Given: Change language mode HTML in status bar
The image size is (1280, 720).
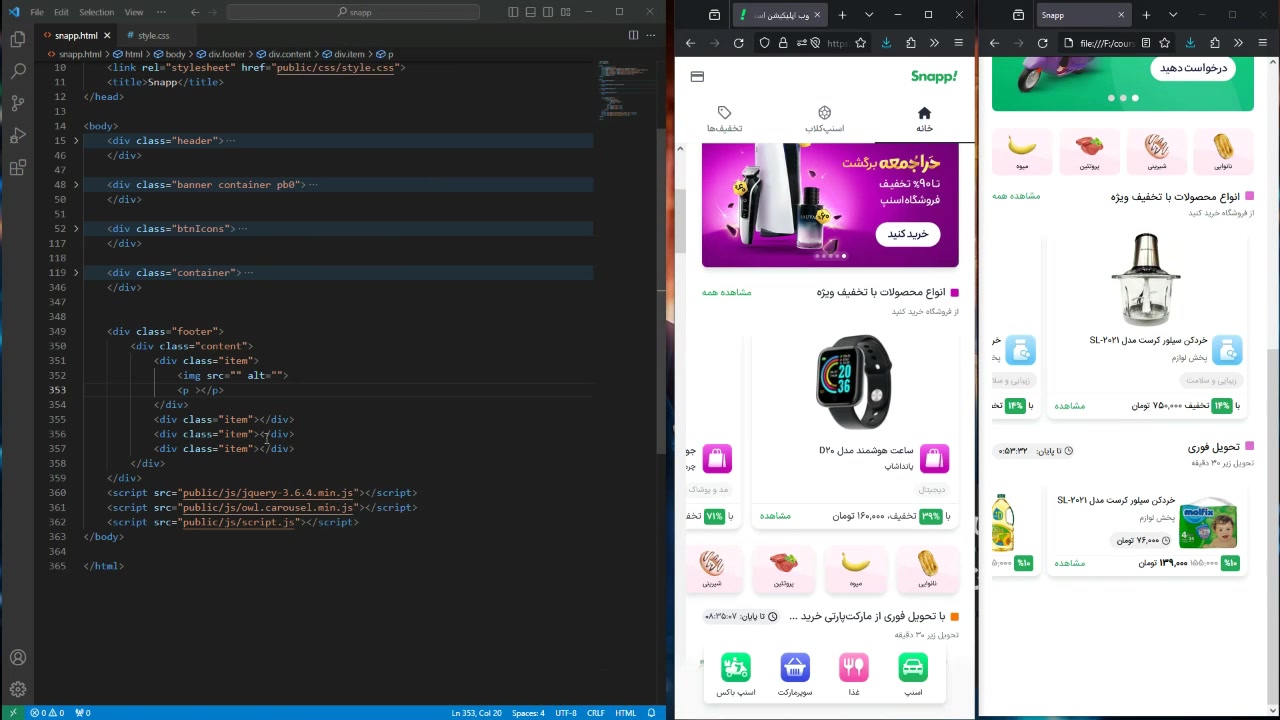Looking at the screenshot, I should pyautogui.click(x=626, y=713).
